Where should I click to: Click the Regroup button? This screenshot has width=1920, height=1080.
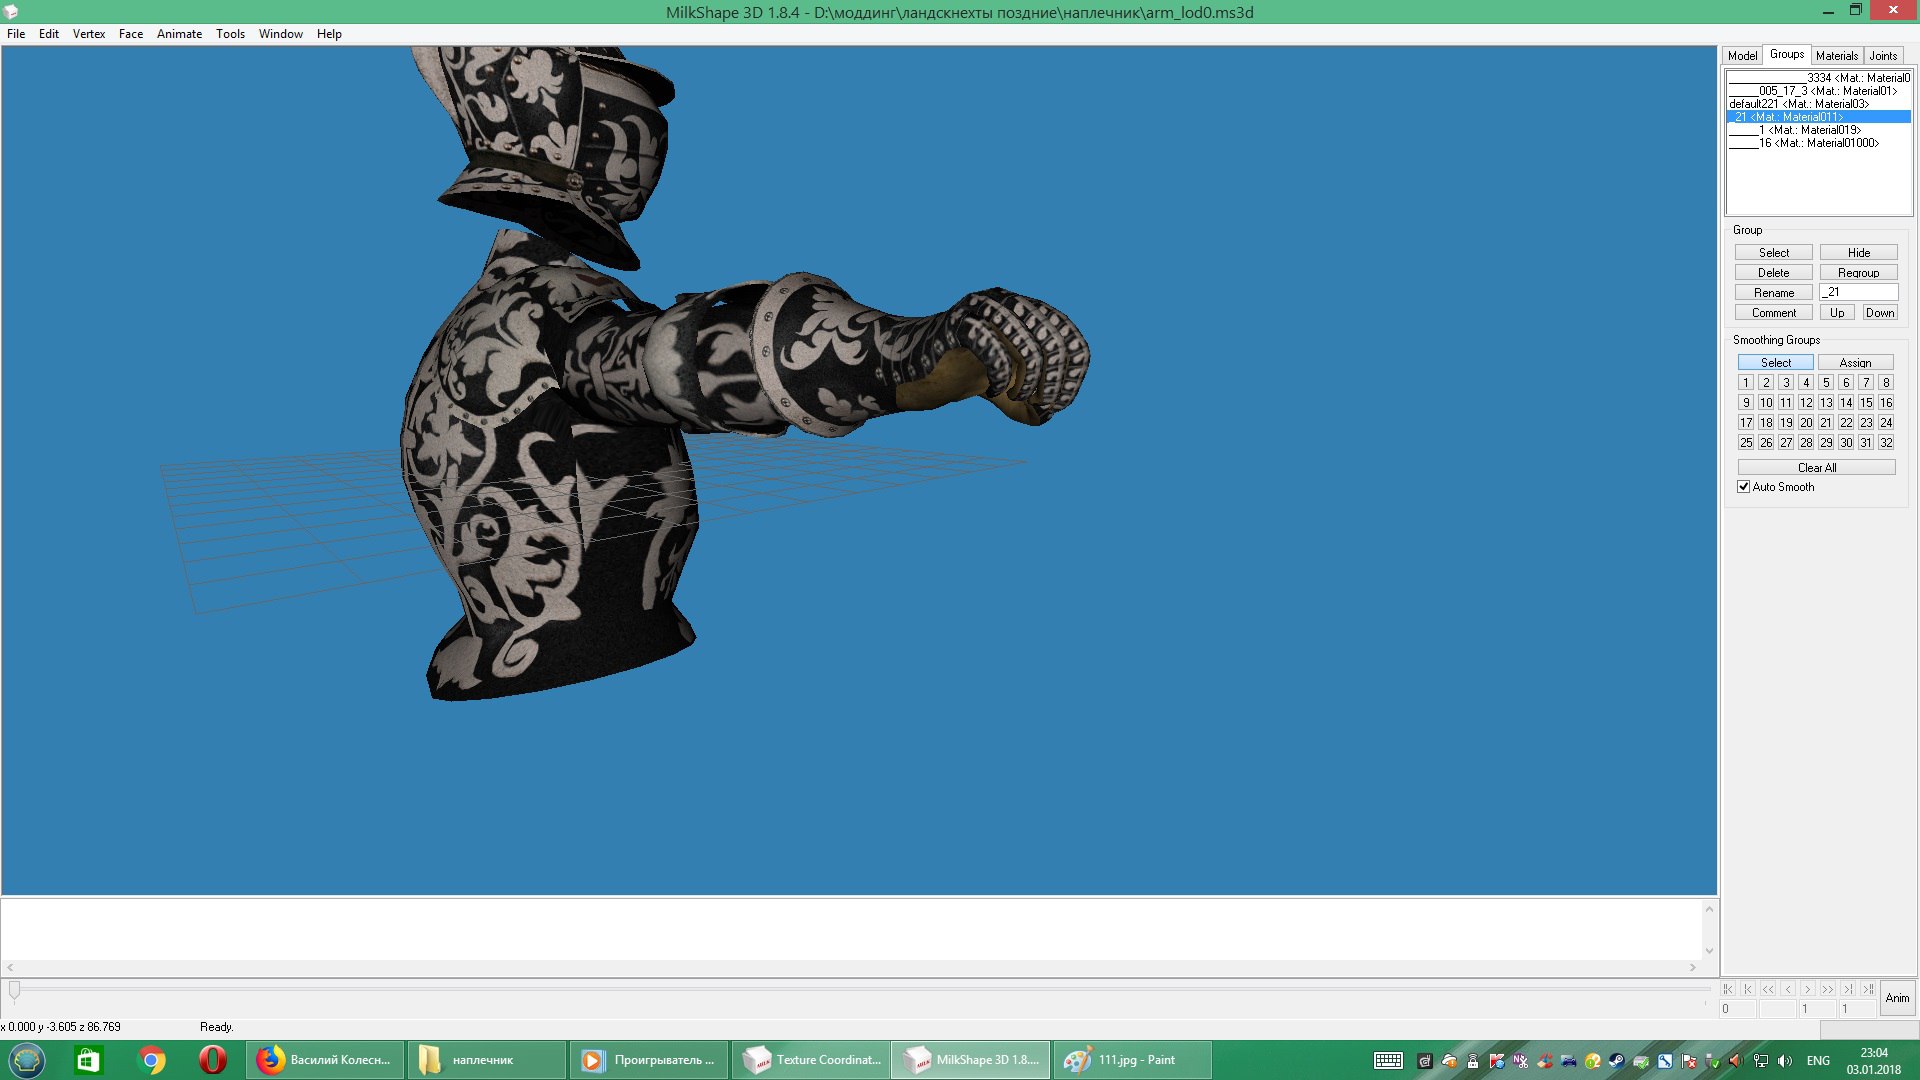[x=1858, y=273]
